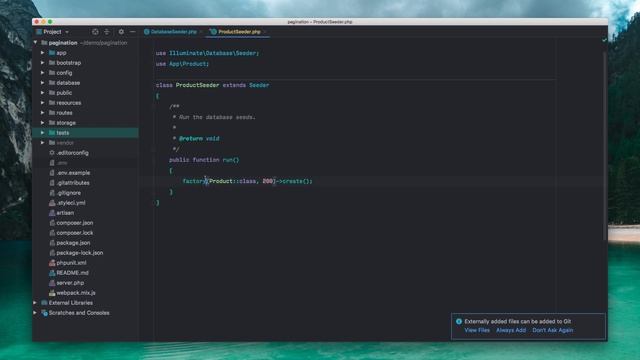Image resolution: width=640 pixels, height=360 pixels.
Task: Select package.json file
Action: (x=73, y=243)
